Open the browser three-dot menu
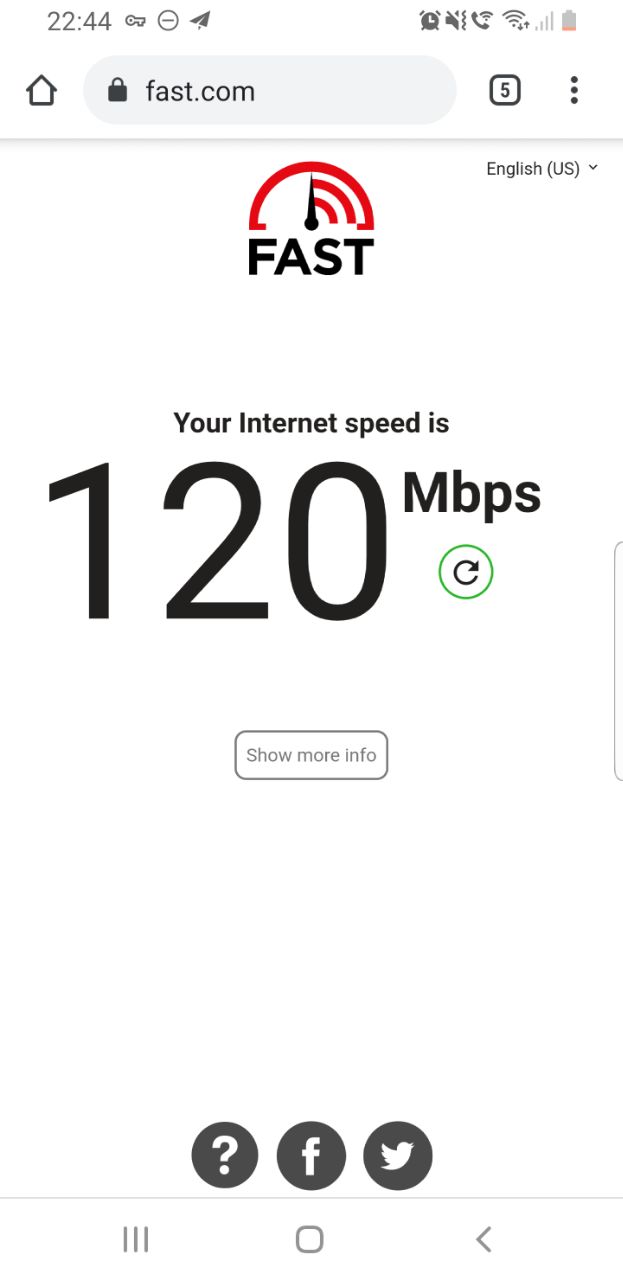Screen dimensions: 623x1280 click(x=574, y=91)
